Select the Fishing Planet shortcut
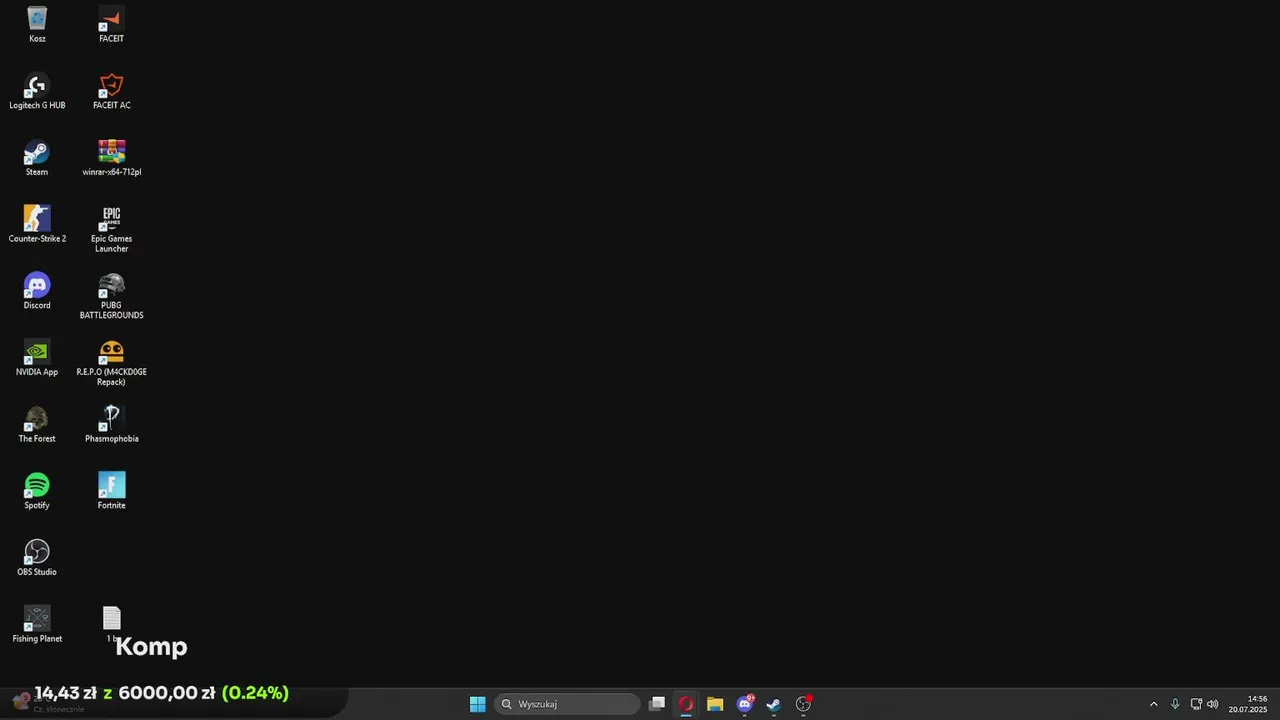The width and height of the screenshot is (1280, 720). 37,624
